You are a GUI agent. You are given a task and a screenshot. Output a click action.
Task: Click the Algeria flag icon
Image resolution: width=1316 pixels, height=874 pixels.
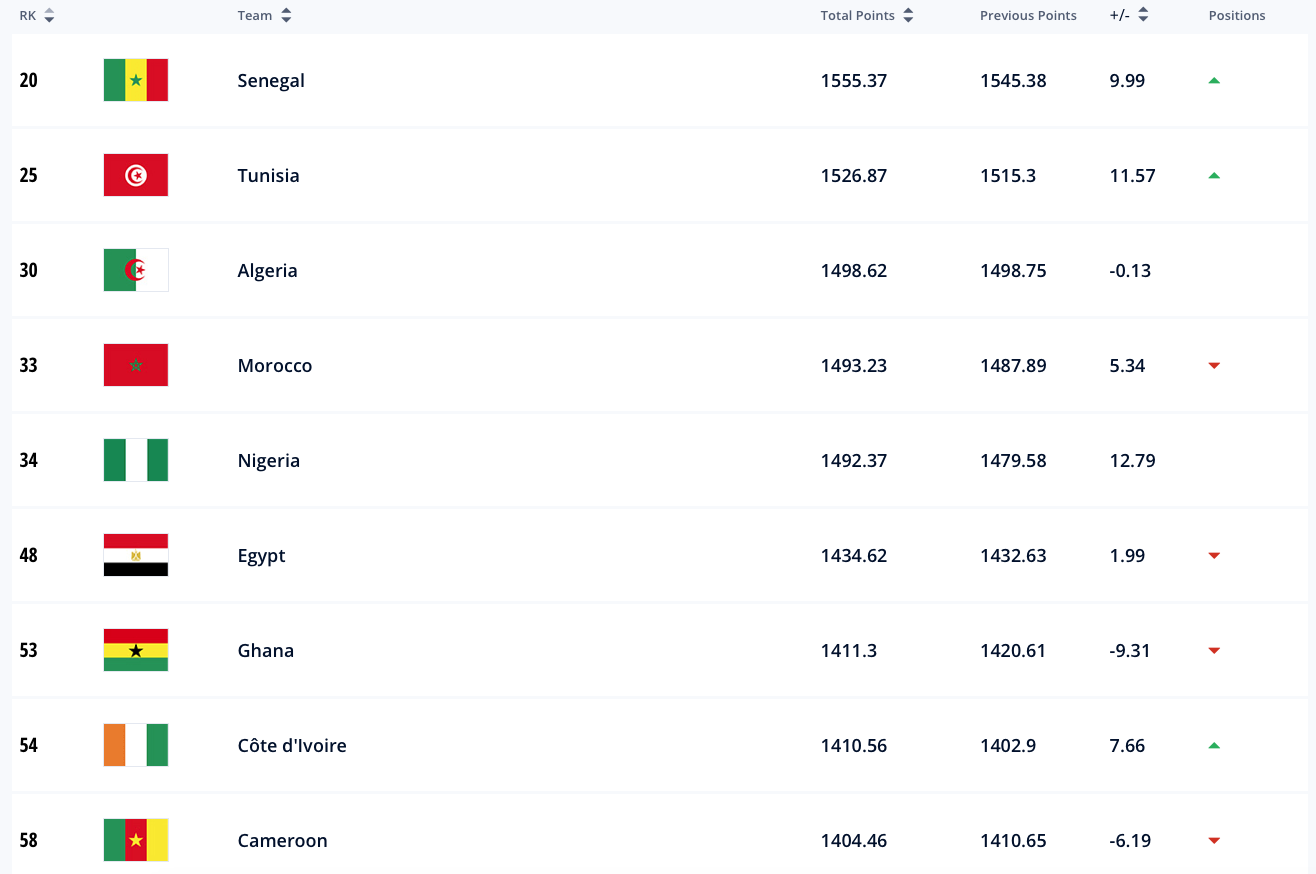click(136, 270)
